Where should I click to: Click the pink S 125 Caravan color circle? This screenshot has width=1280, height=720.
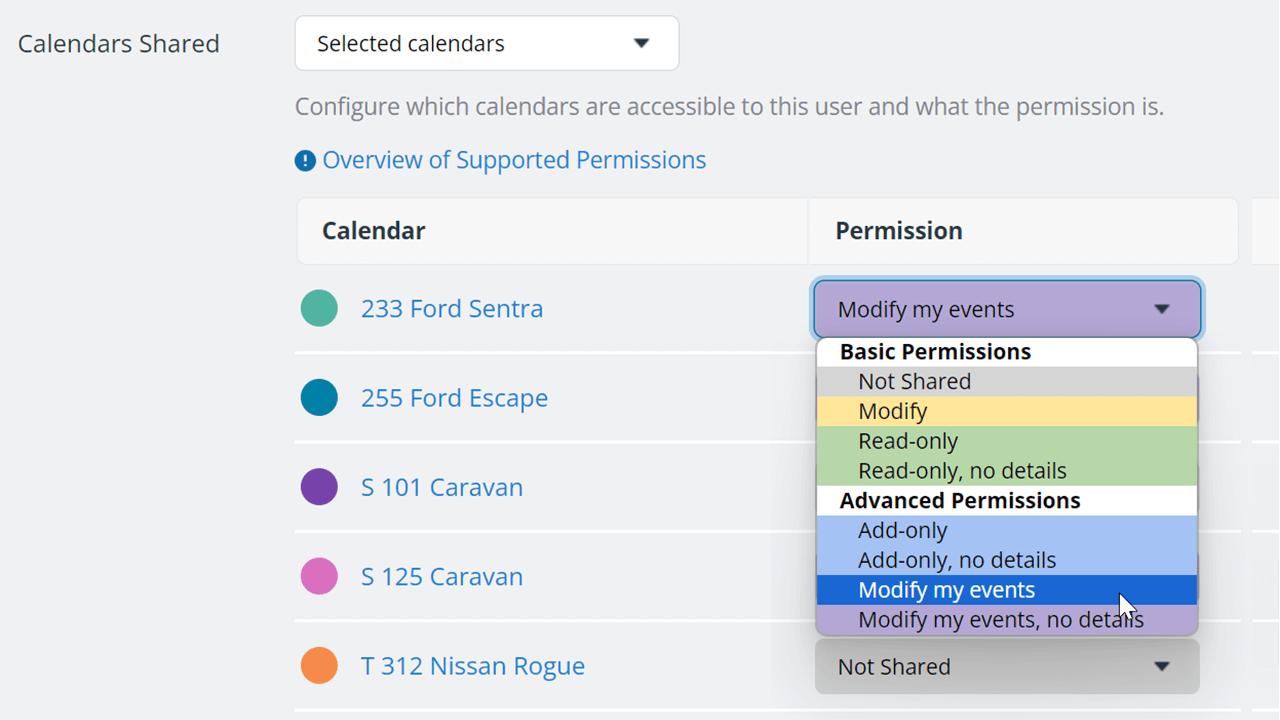coord(319,576)
